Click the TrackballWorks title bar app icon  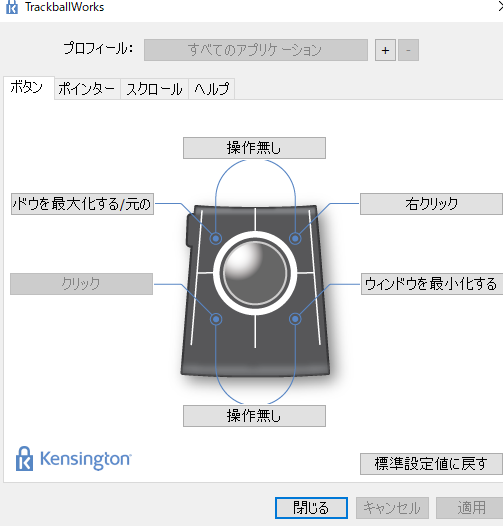(x=12, y=7)
